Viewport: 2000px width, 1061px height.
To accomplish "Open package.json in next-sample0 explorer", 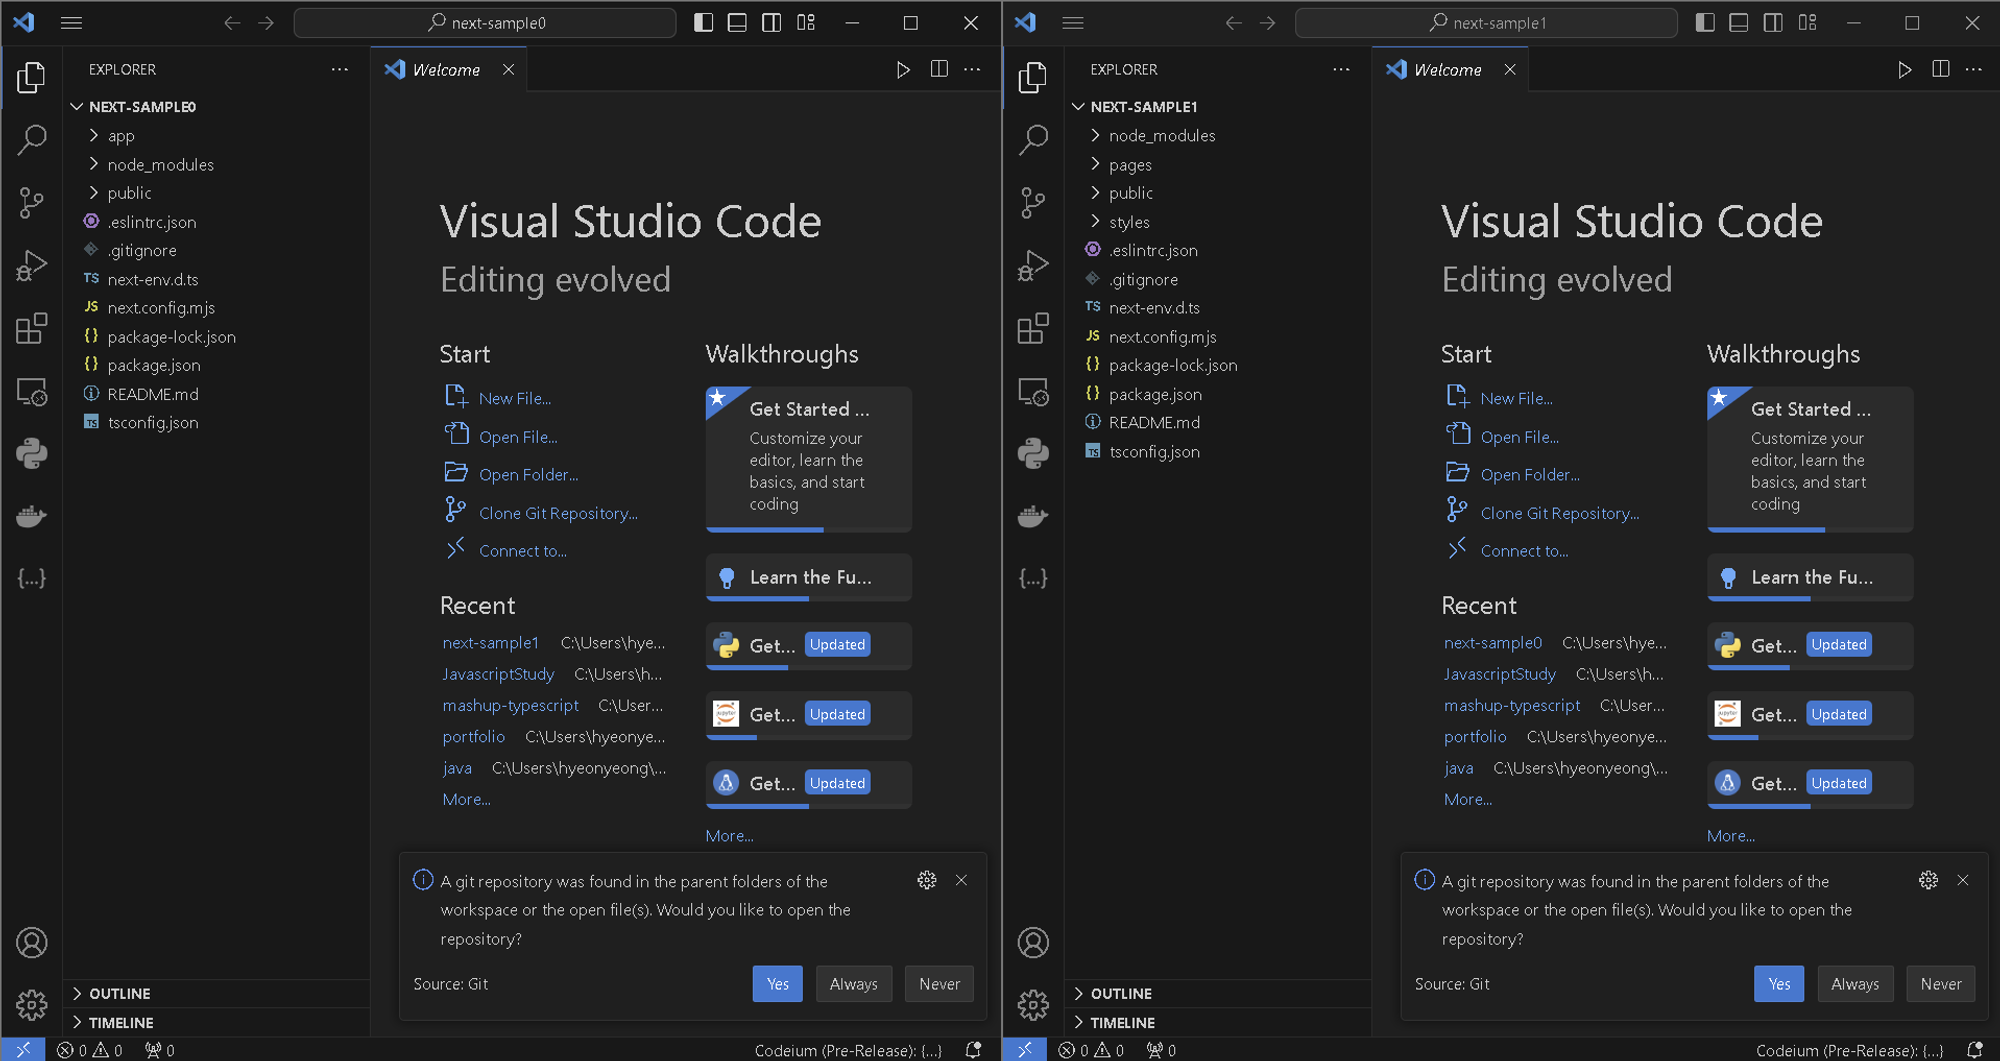I will pos(216,365).
